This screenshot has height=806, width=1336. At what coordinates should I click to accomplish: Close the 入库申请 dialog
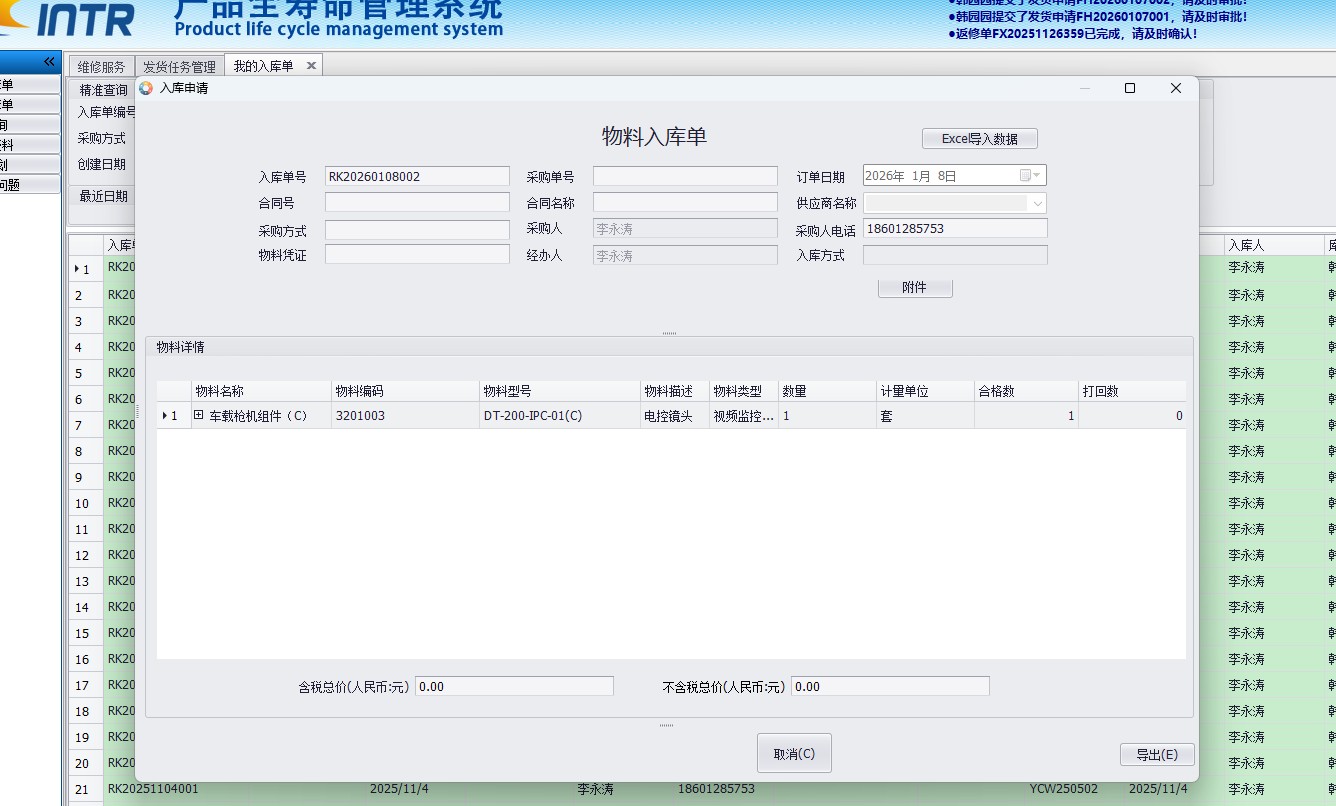(1176, 88)
